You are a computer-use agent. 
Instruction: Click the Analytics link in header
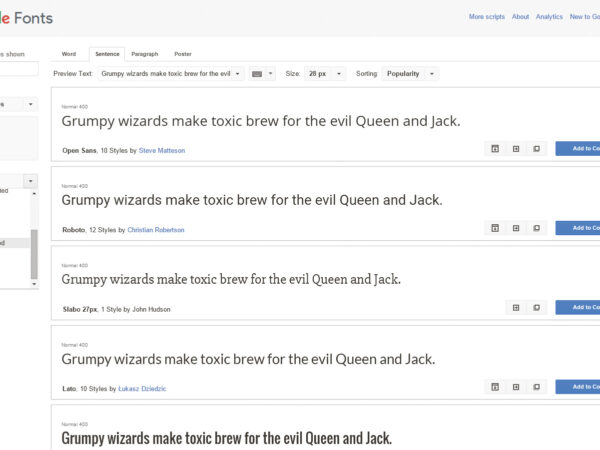tap(549, 17)
